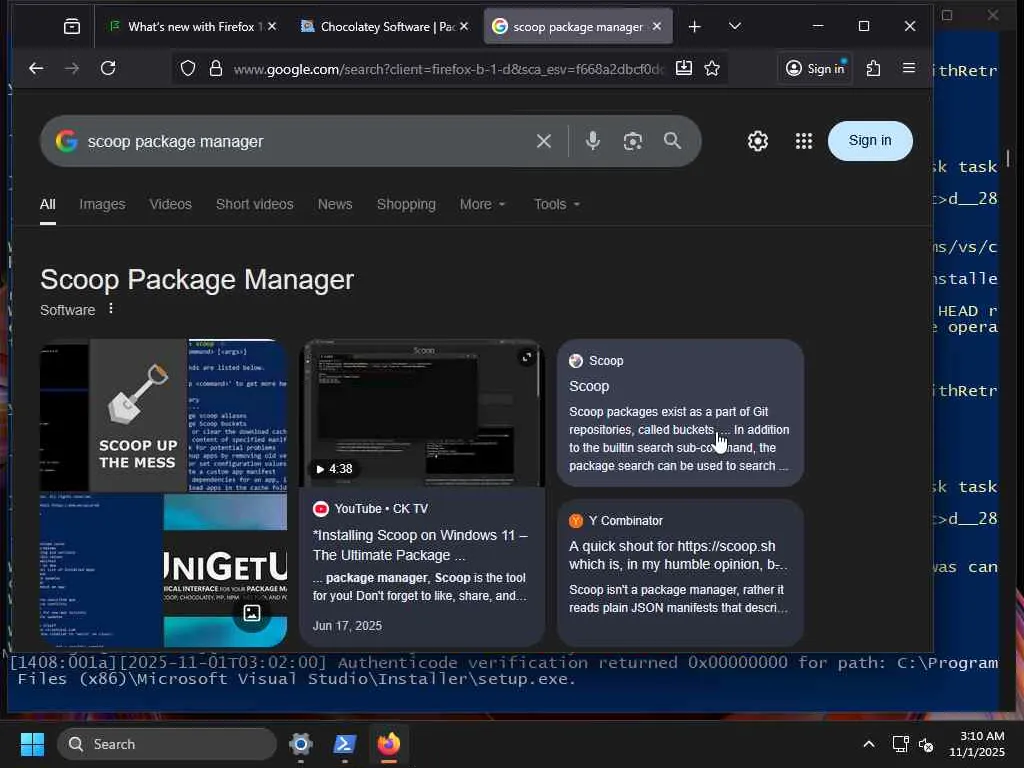The width and height of the screenshot is (1024, 768).
Task: Expand the video preview to fullscreen
Action: click(526, 357)
